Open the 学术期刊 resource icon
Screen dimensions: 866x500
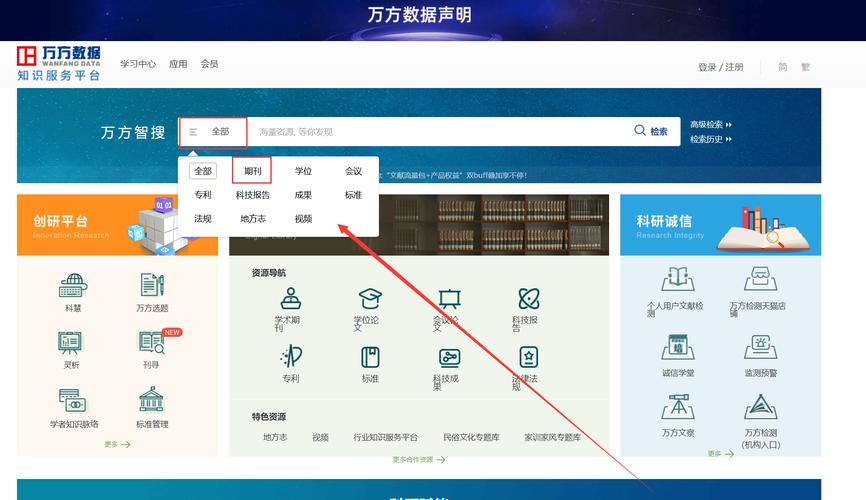291,299
